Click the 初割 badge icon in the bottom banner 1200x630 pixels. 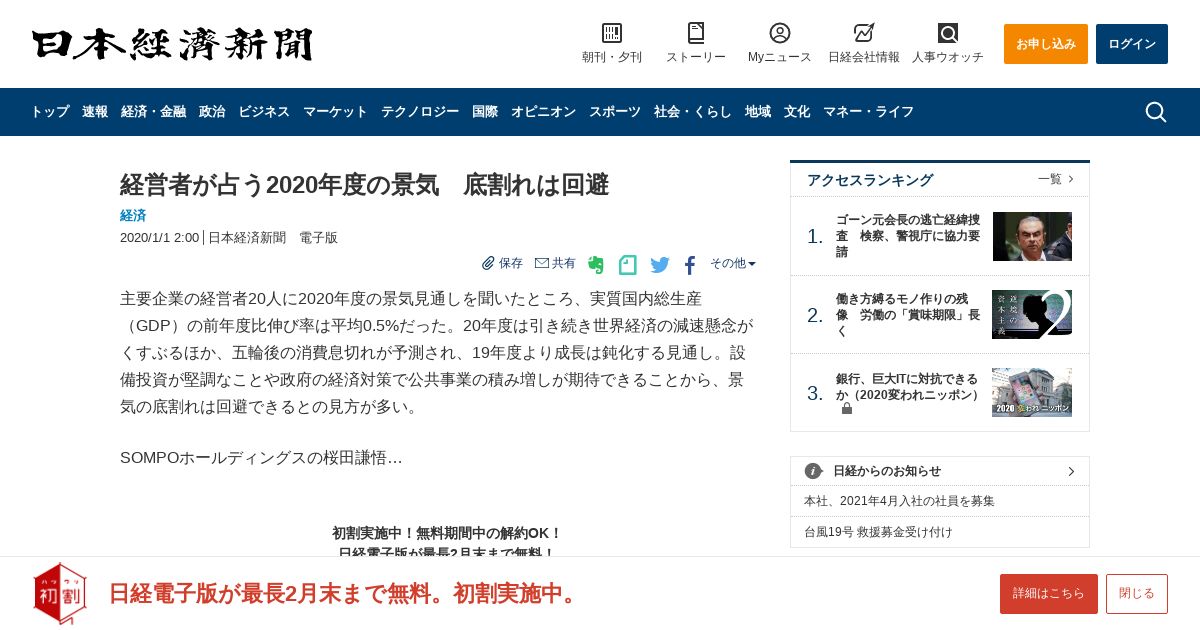coord(60,593)
